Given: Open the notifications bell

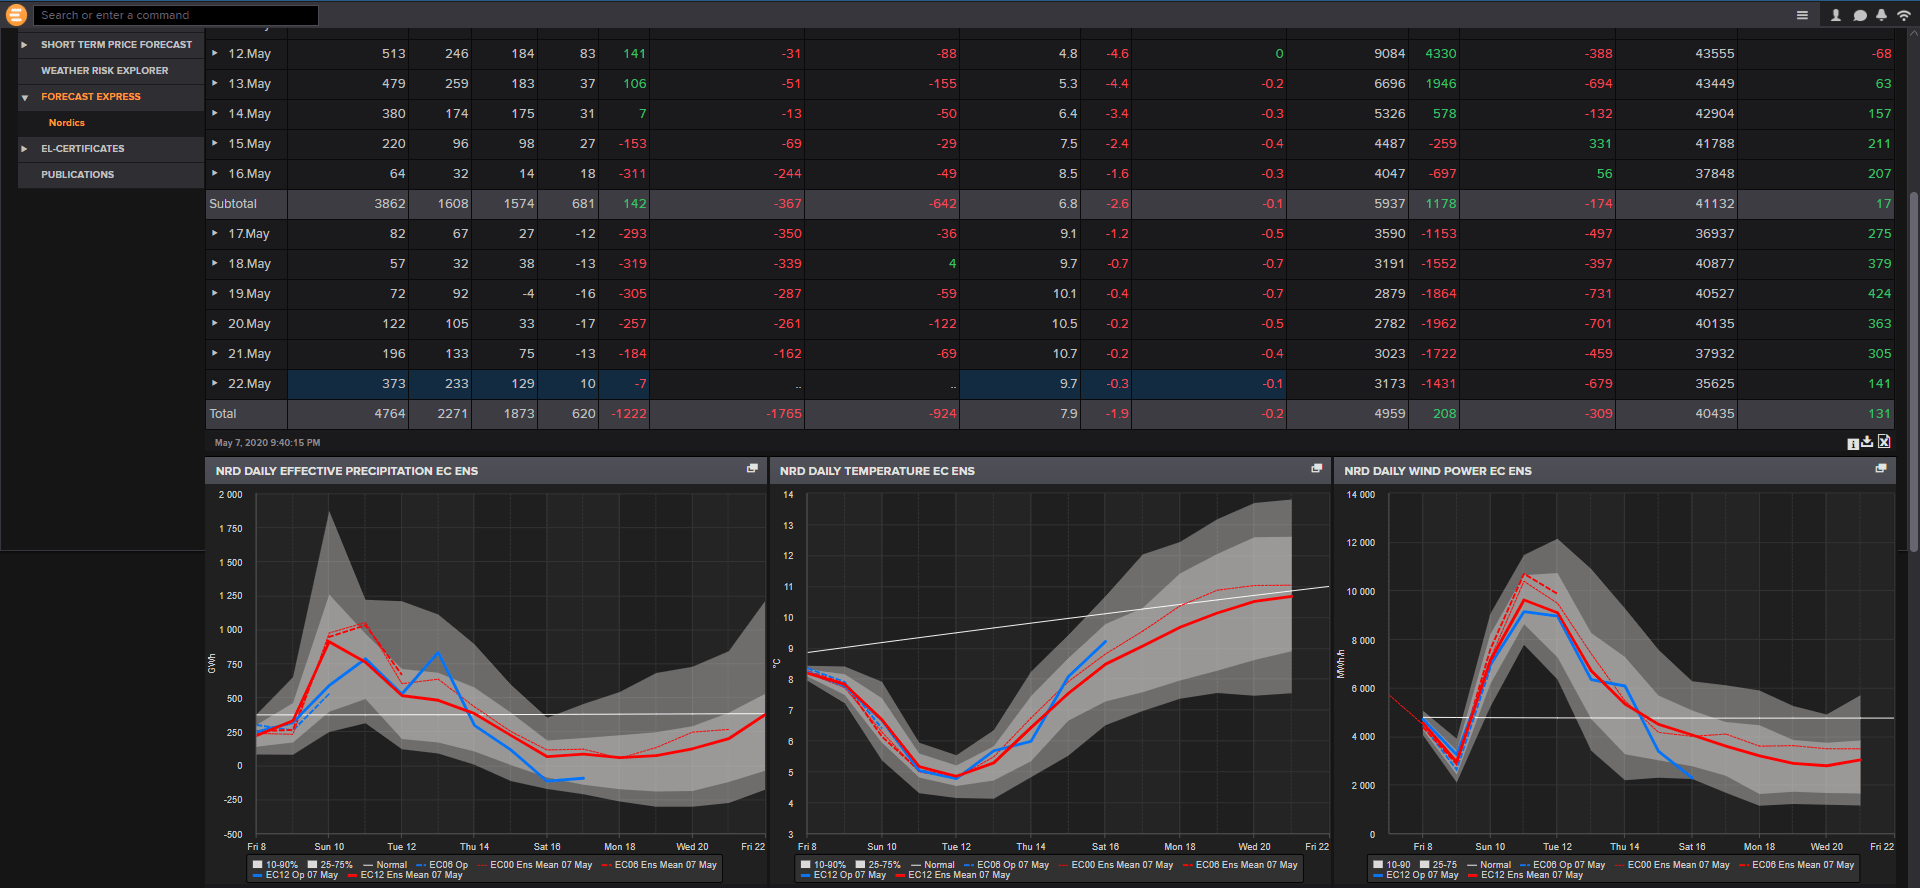Looking at the screenshot, I should [1881, 15].
